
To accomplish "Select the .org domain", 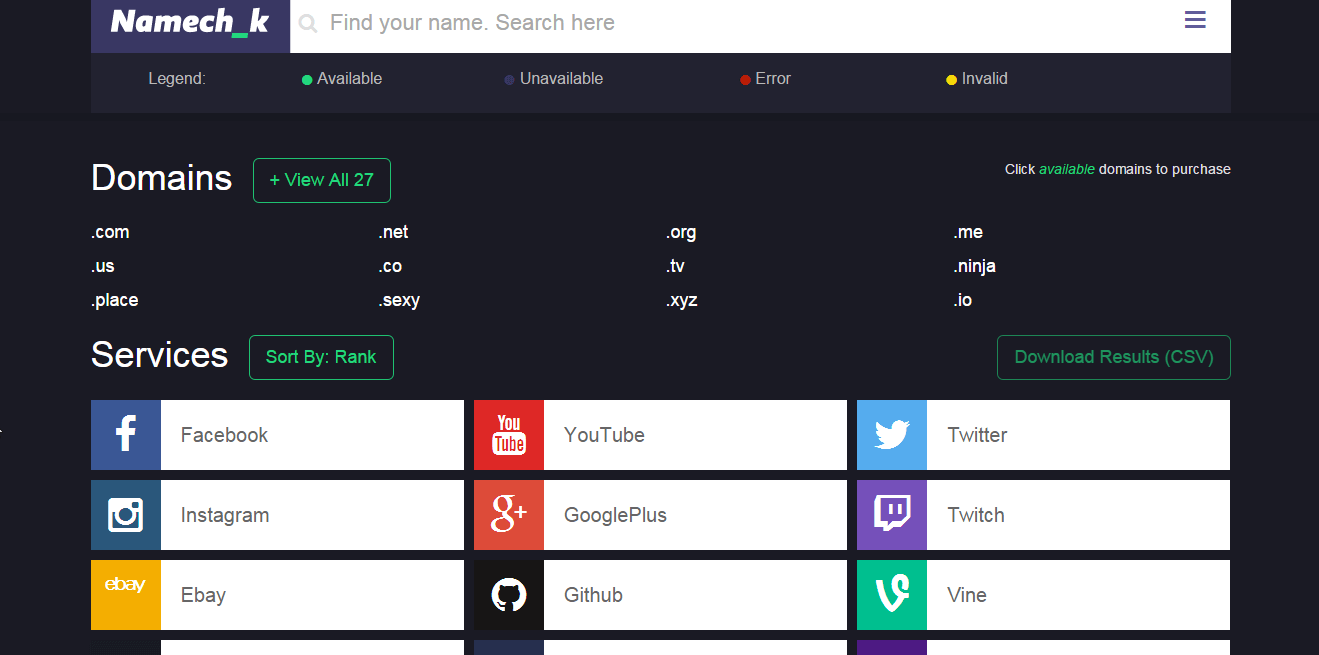I will (681, 232).
